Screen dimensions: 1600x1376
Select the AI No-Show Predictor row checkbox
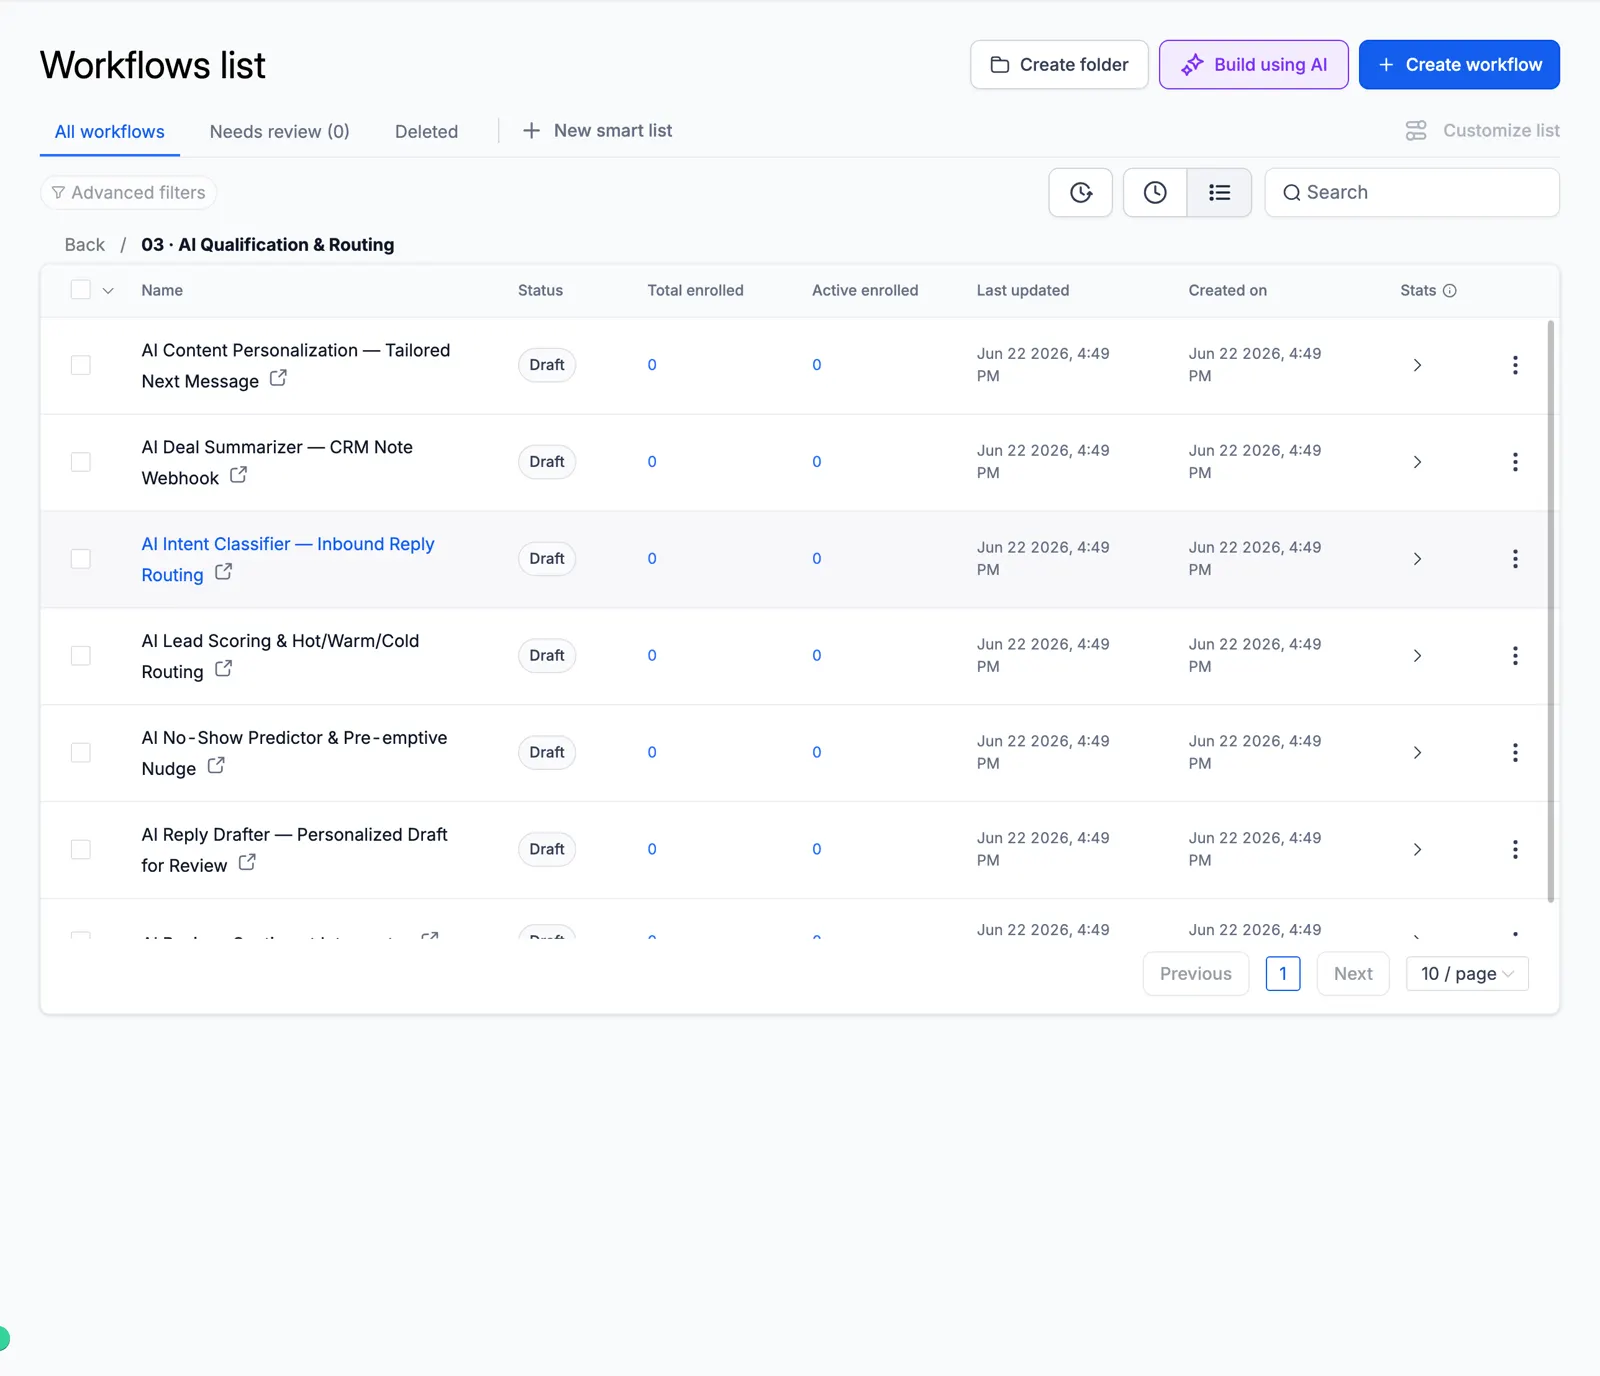click(81, 753)
